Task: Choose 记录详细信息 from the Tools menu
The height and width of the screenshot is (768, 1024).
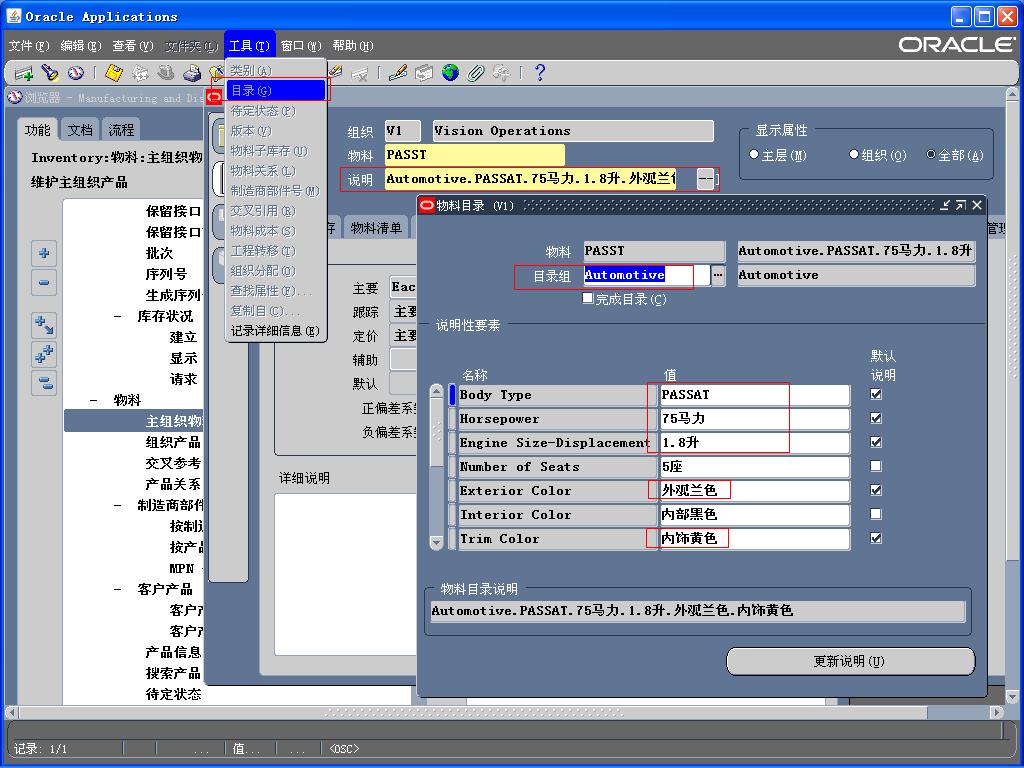Action: pyautogui.click(x=275, y=330)
